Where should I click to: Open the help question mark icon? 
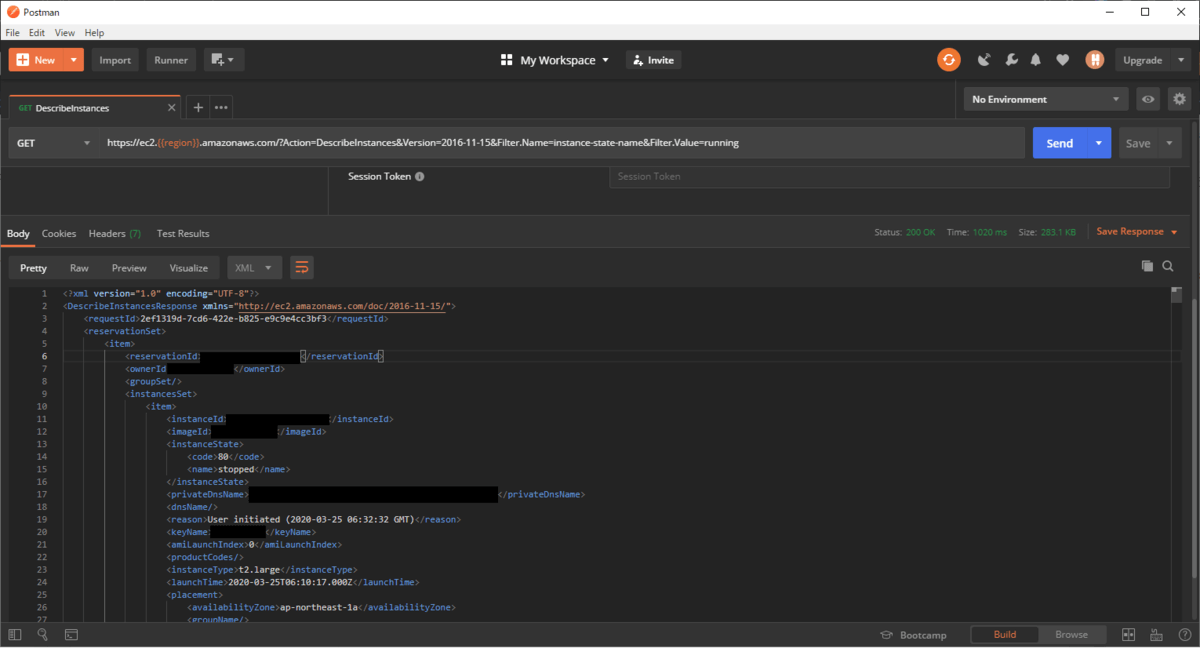click(1183, 634)
